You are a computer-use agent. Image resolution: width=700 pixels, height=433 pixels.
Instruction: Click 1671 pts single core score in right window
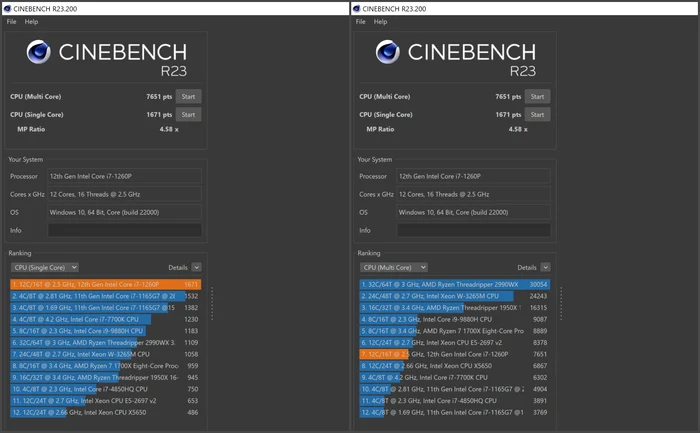pyautogui.click(x=508, y=115)
